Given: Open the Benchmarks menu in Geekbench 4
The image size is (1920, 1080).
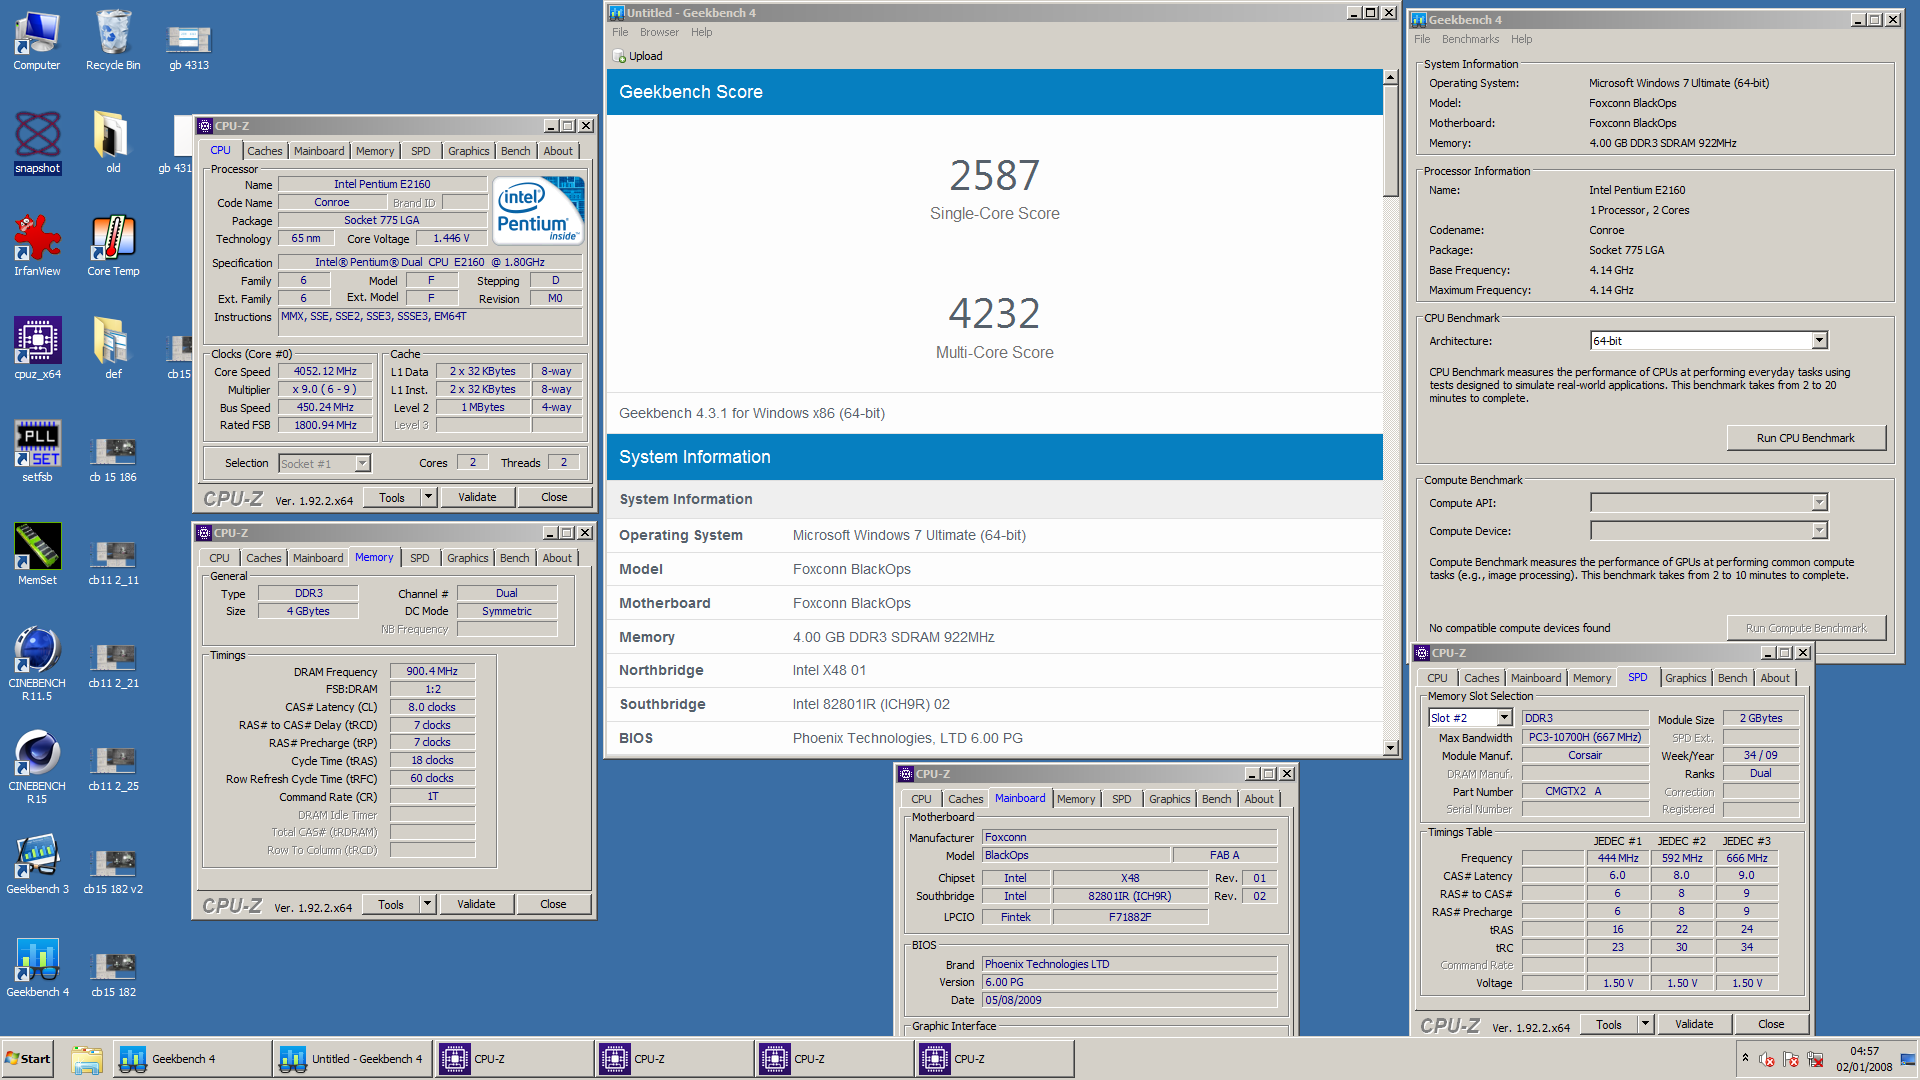Looking at the screenshot, I should (1470, 39).
